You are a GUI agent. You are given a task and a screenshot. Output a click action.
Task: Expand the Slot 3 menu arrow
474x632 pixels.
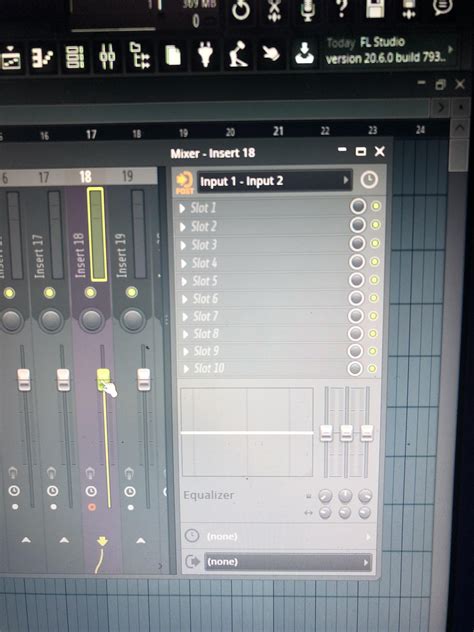click(x=184, y=245)
